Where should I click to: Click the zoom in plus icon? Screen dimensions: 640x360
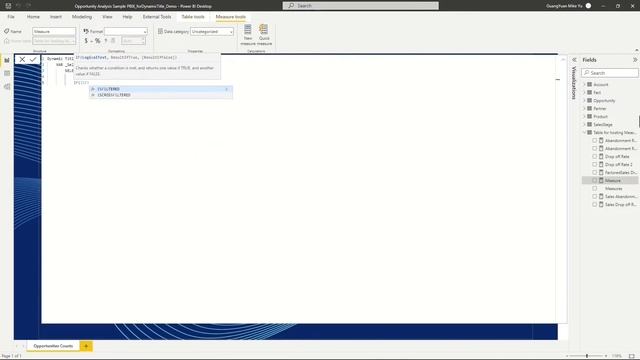[606, 356]
